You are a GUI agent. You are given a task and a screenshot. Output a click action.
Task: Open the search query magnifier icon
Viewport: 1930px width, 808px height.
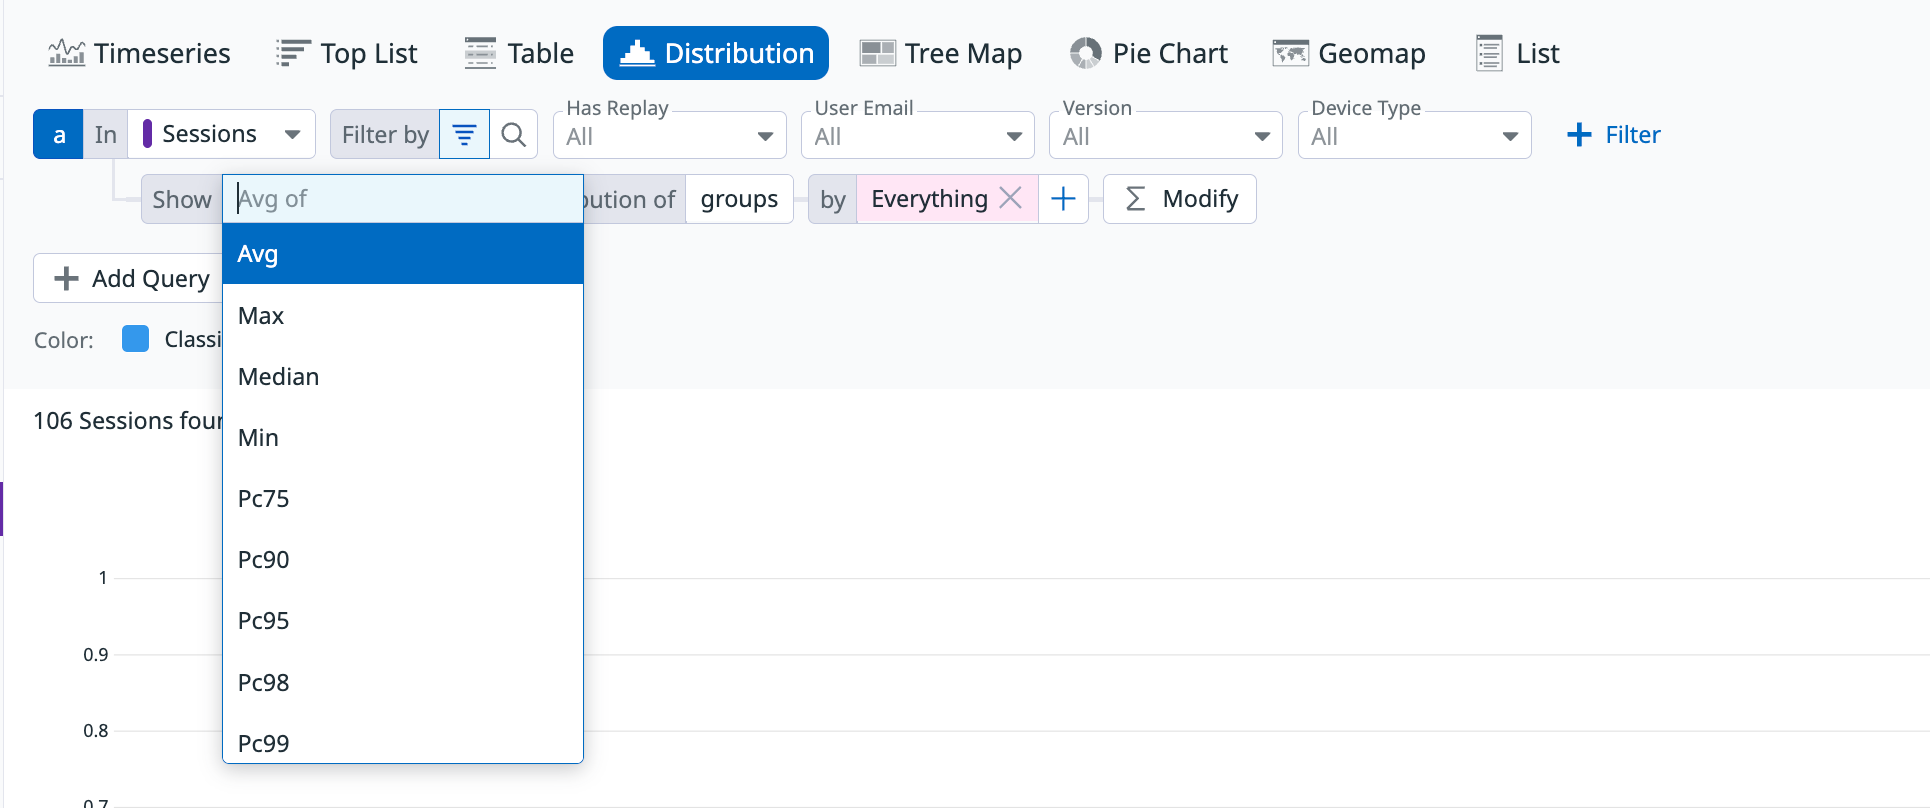click(x=514, y=135)
